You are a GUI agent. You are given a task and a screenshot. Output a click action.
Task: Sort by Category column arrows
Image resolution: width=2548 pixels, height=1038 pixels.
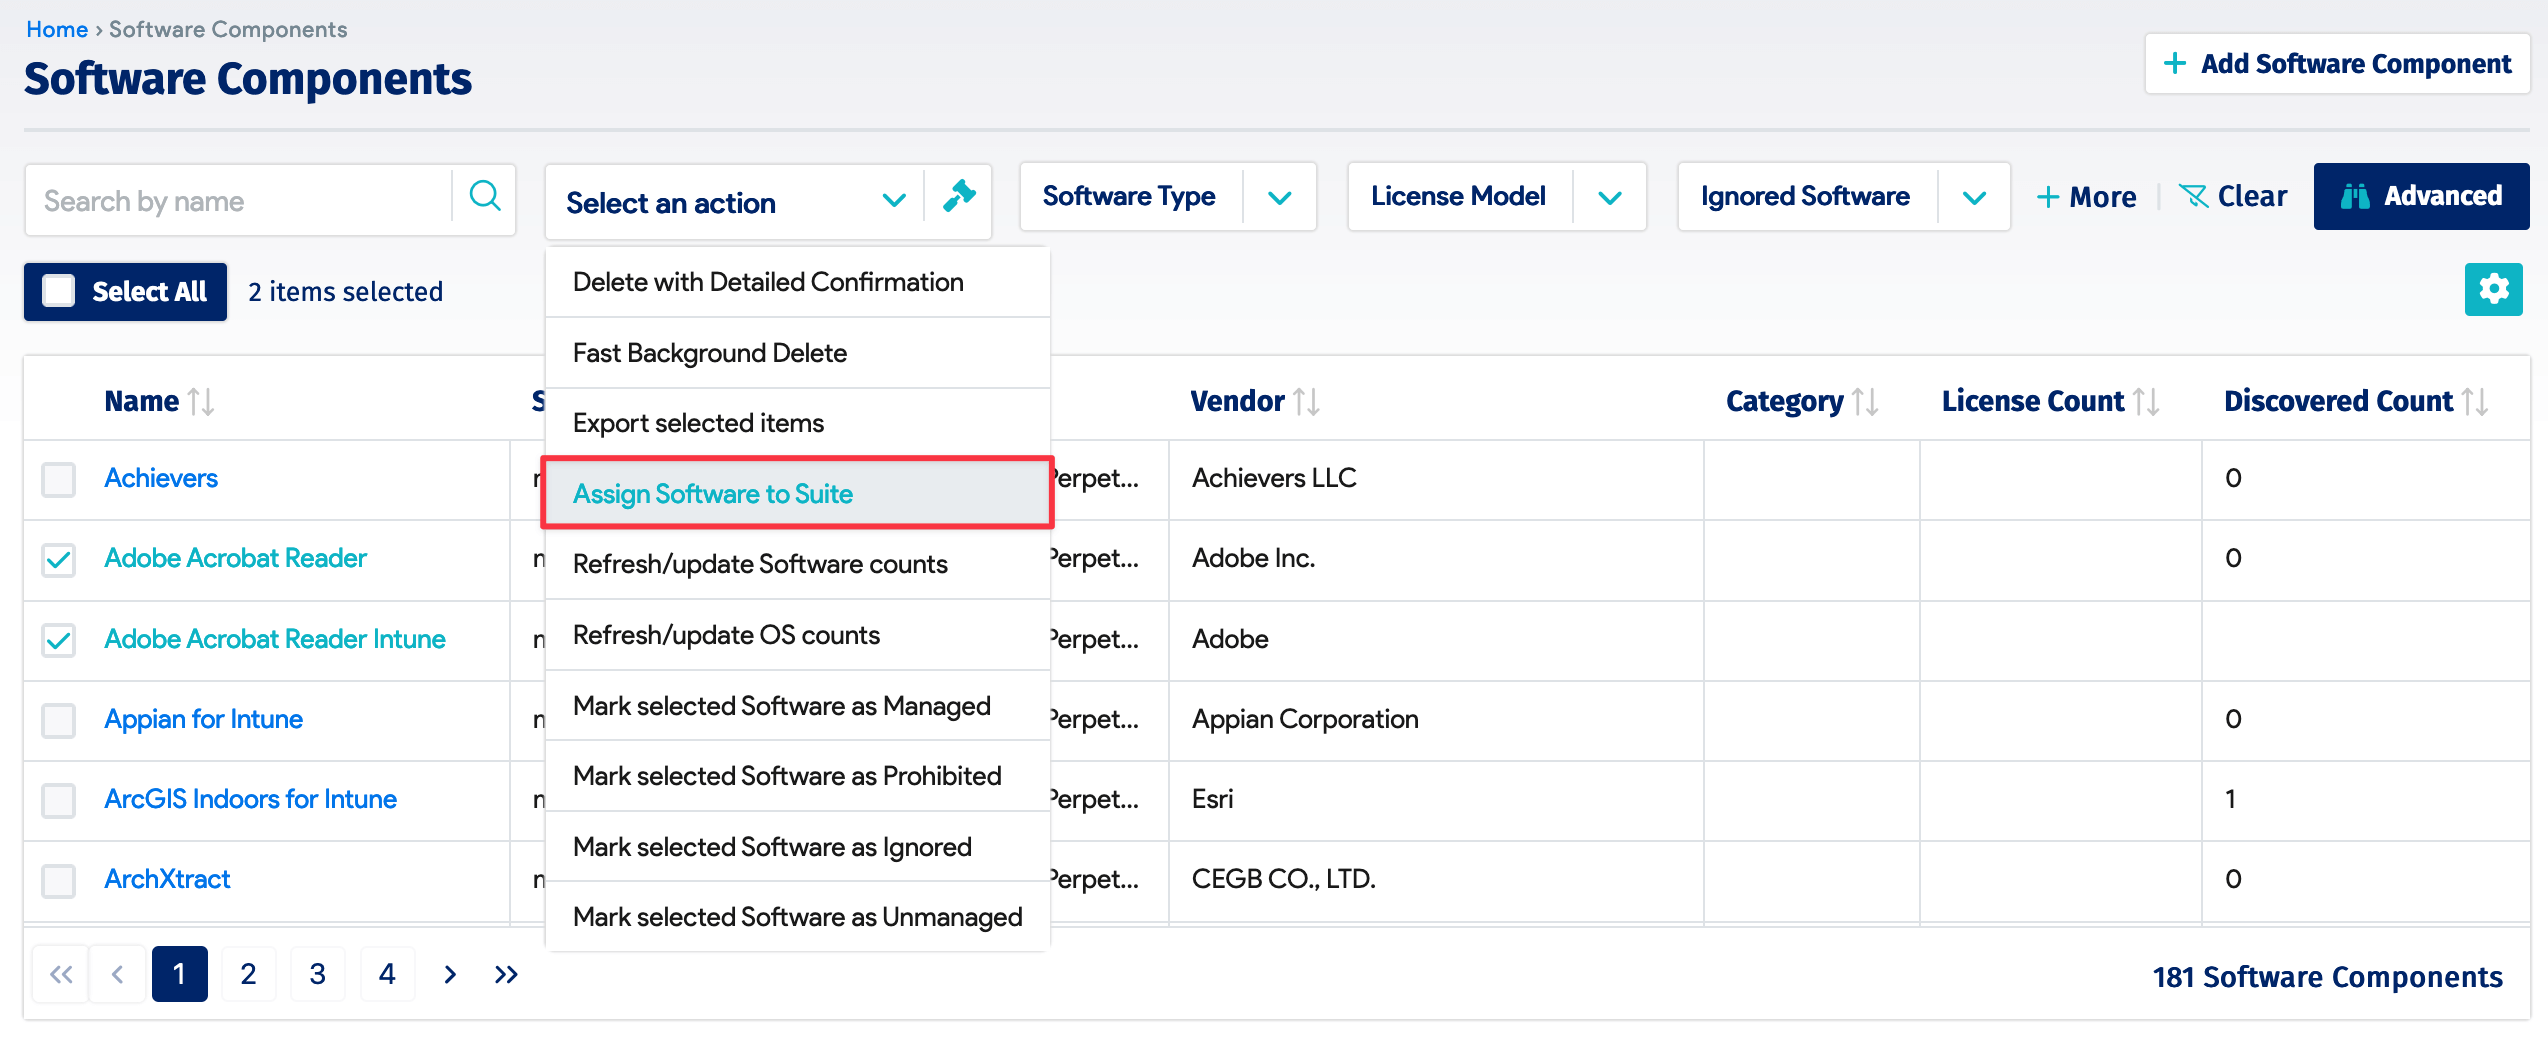pyautogui.click(x=1864, y=402)
